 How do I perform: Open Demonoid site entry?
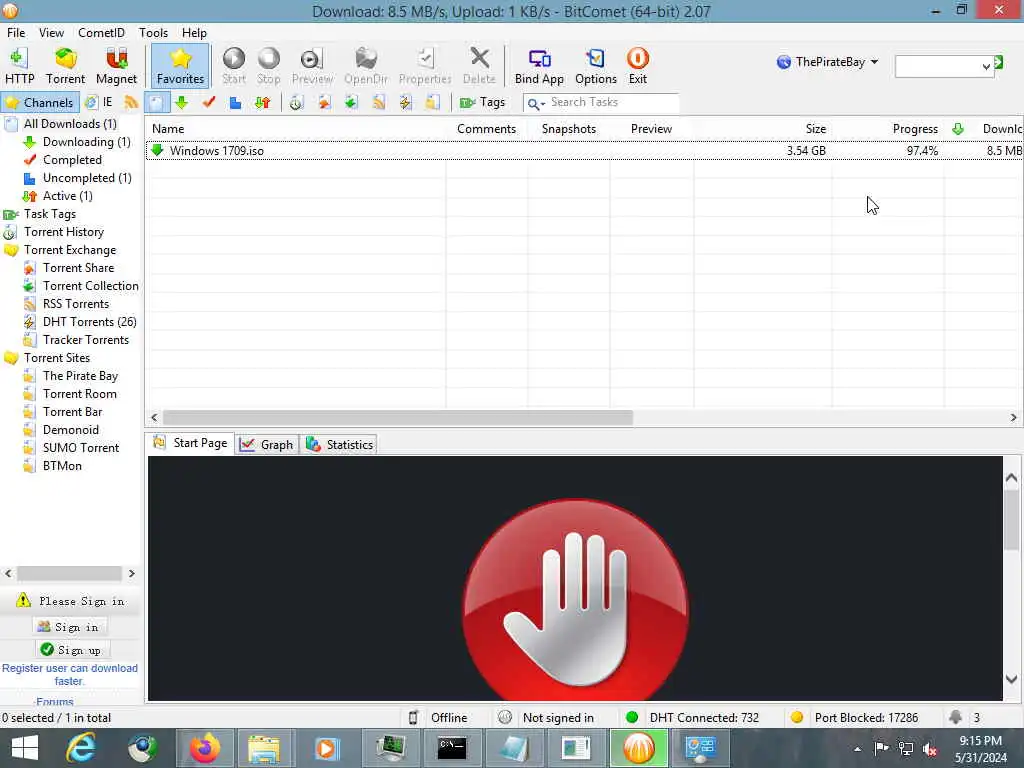[71, 430]
